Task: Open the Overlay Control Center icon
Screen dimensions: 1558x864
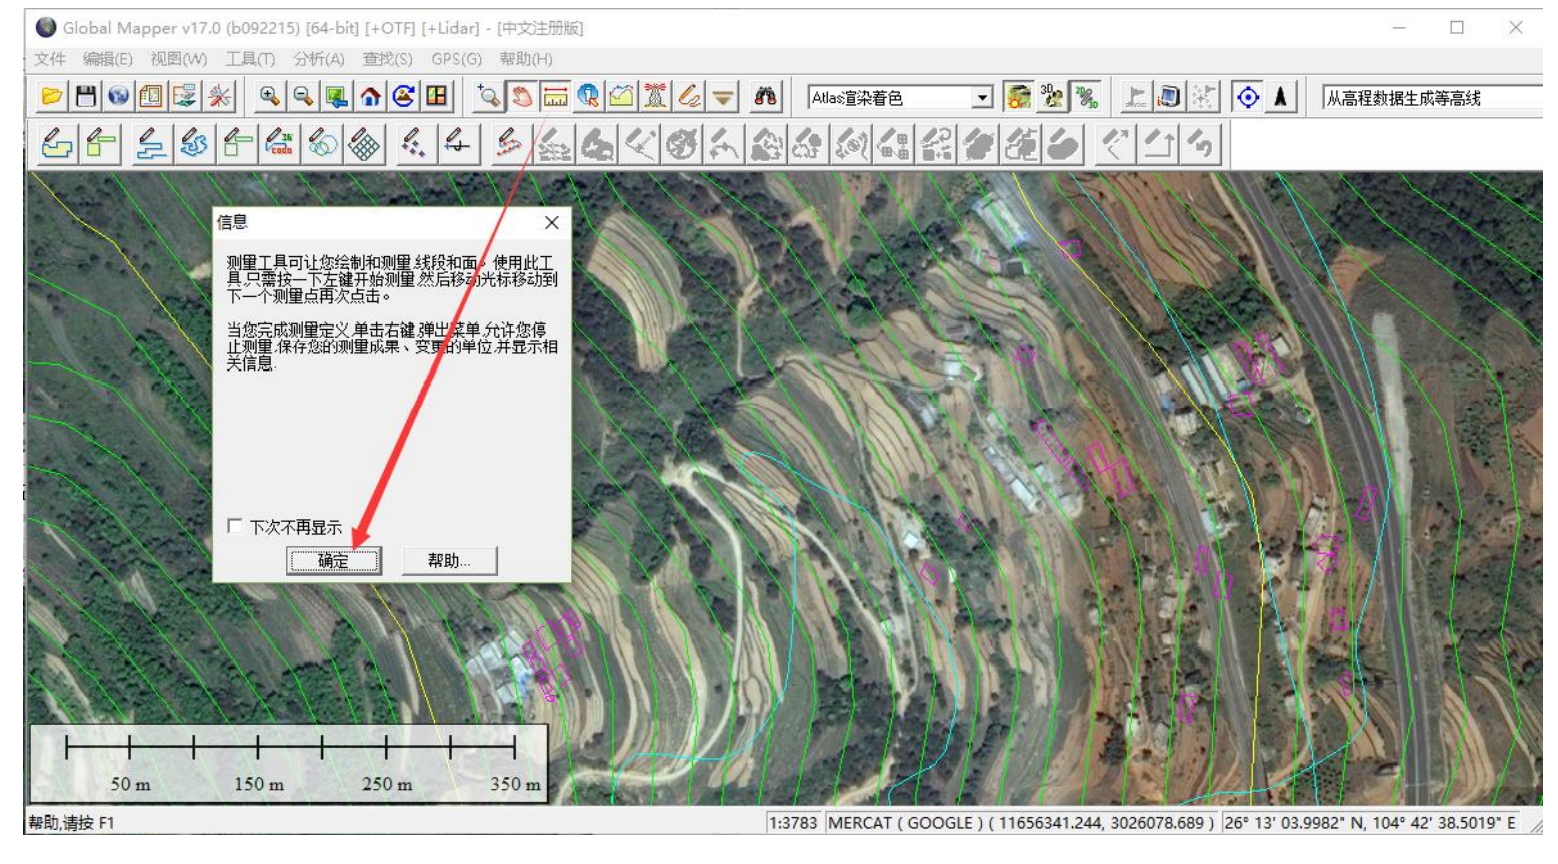Action: click(x=151, y=97)
